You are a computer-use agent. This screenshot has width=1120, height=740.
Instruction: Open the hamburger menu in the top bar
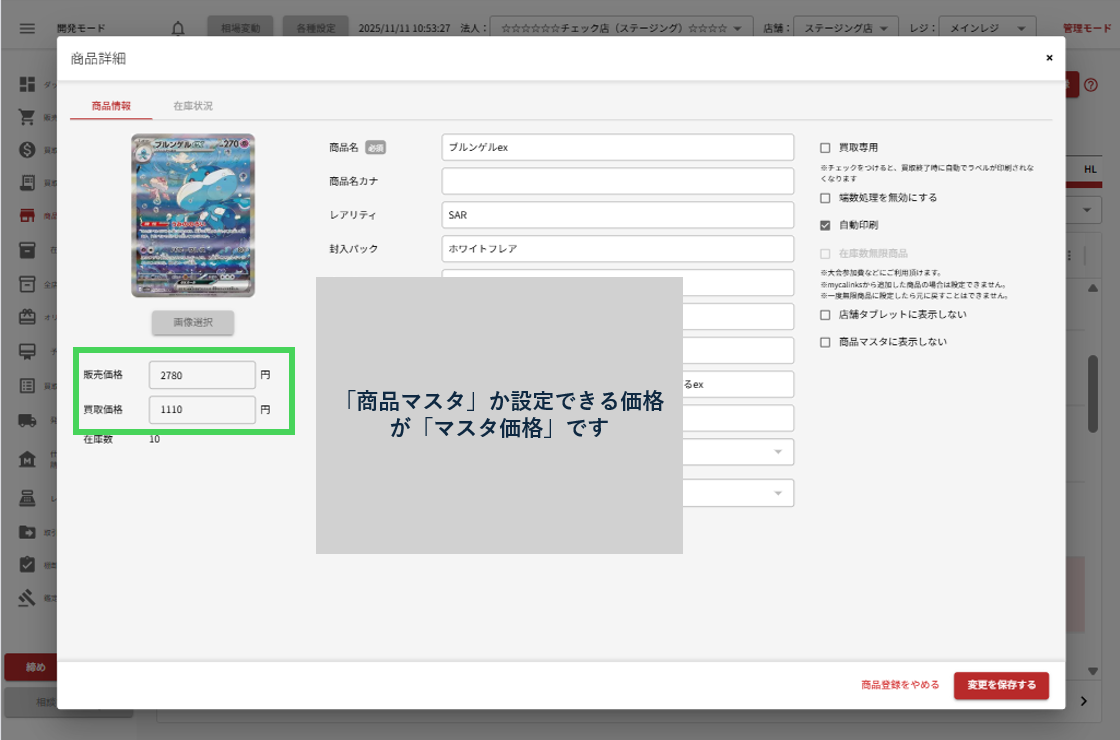coord(27,28)
